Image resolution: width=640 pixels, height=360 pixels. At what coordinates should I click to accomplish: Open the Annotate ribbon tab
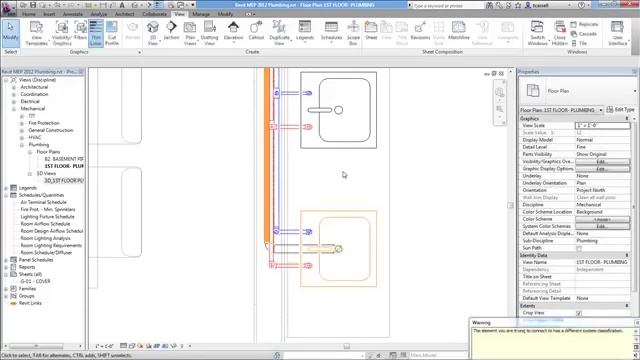(73, 14)
